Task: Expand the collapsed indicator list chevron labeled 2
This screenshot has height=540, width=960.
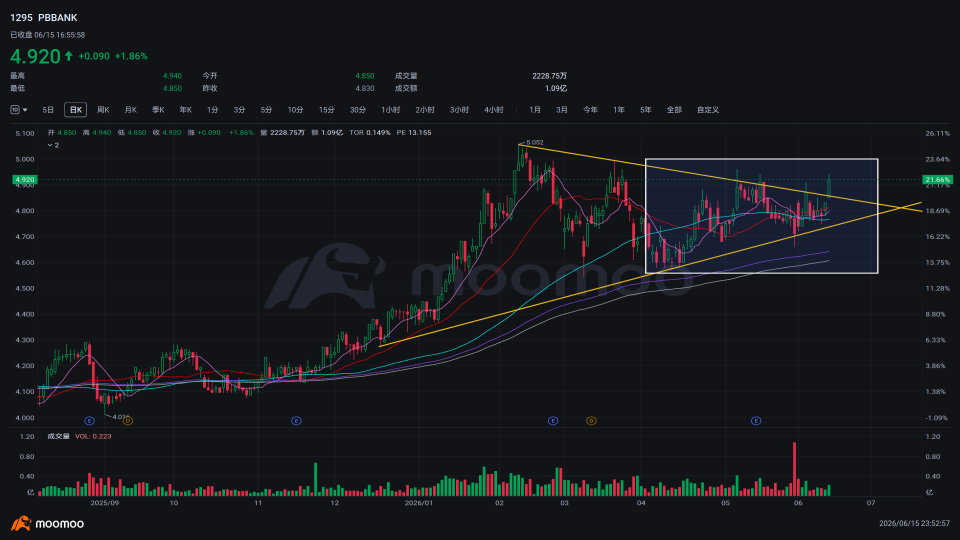Action: pyautogui.click(x=53, y=145)
